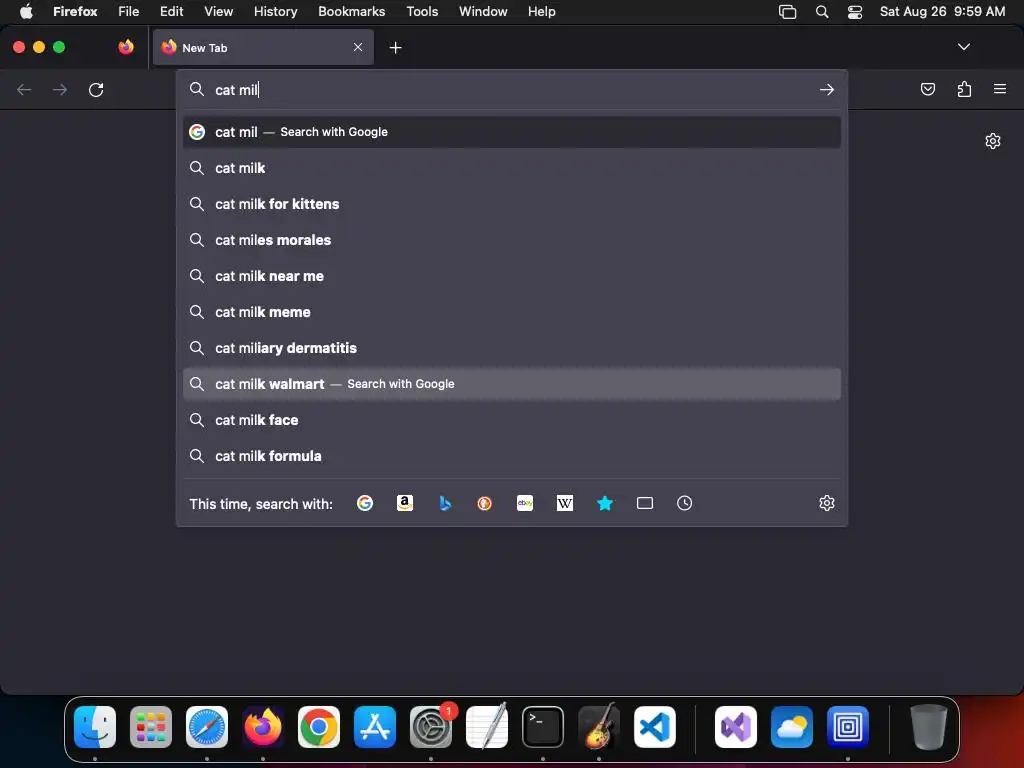Launch Safari from the Dock
The width and height of the screenshot is (1024, 768).
click(x=207, y=726)
